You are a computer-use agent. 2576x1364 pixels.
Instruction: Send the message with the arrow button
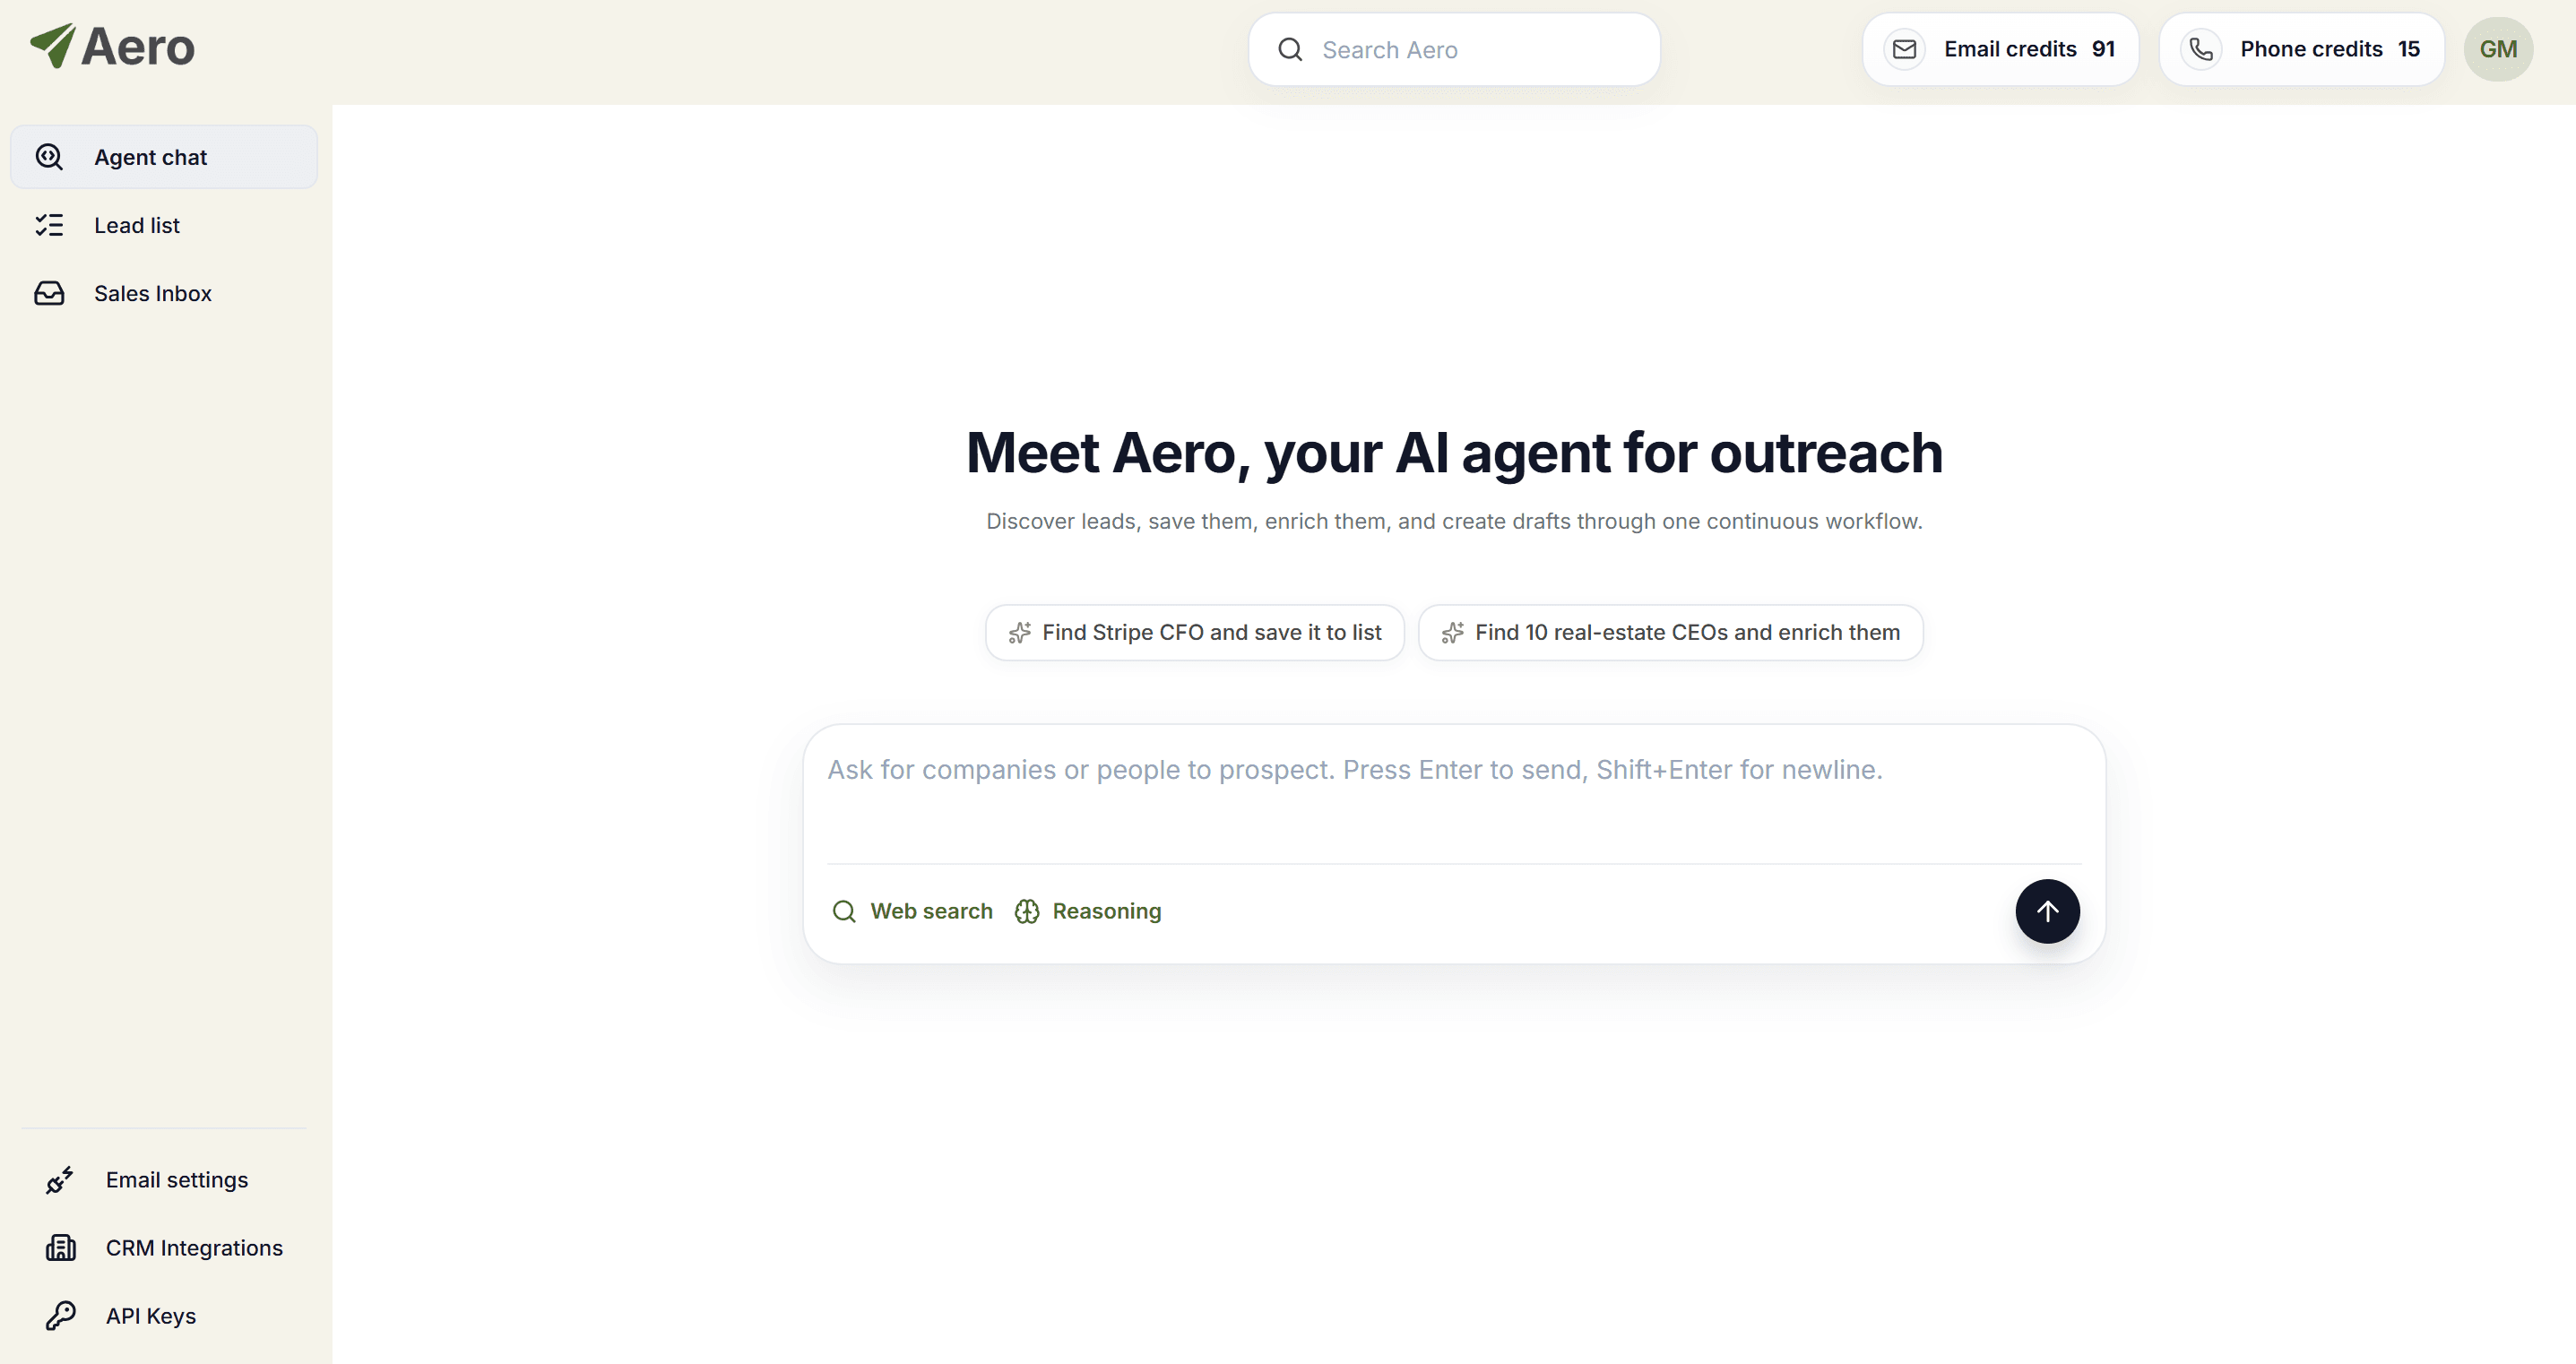click(2047, 911)
